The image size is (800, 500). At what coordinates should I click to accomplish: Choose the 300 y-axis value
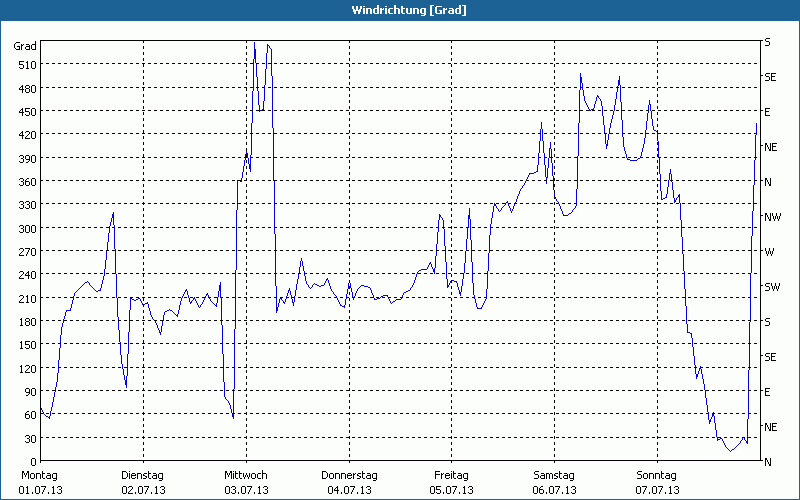(28, 229)
